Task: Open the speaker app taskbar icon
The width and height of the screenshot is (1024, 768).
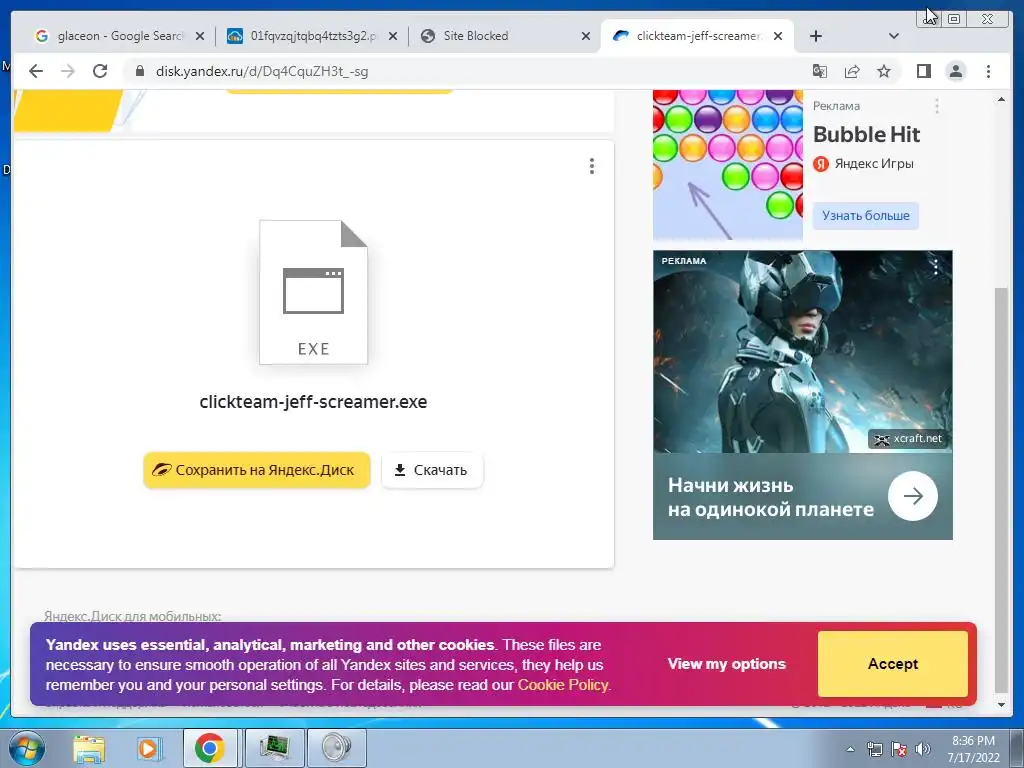Action: pos(336,748)
